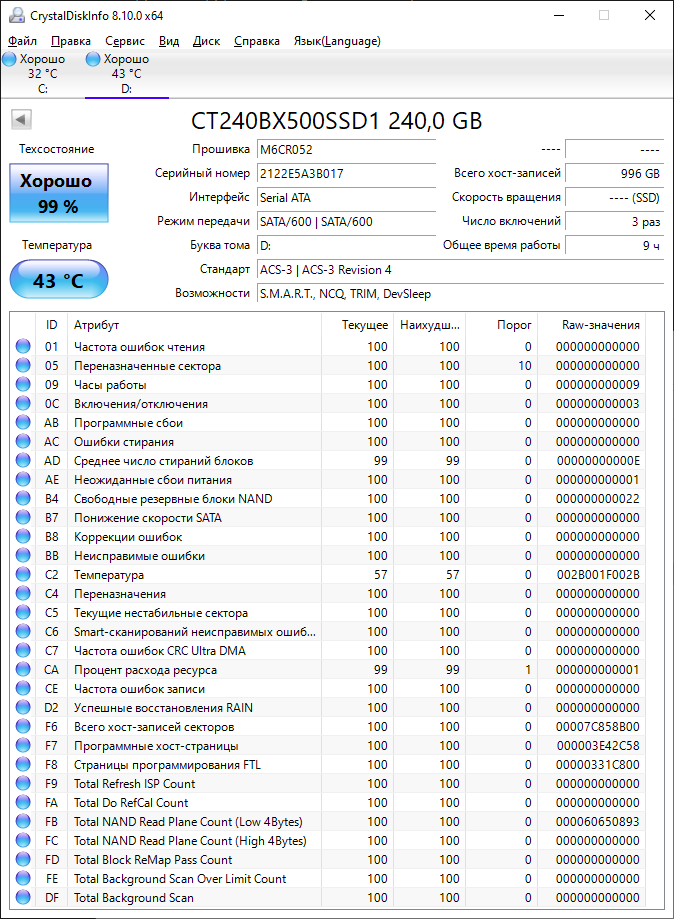Viewport: 674px width, 919px height.
Task: Close the CrystalDiskInfo window
Action: (x=649, y=15)
